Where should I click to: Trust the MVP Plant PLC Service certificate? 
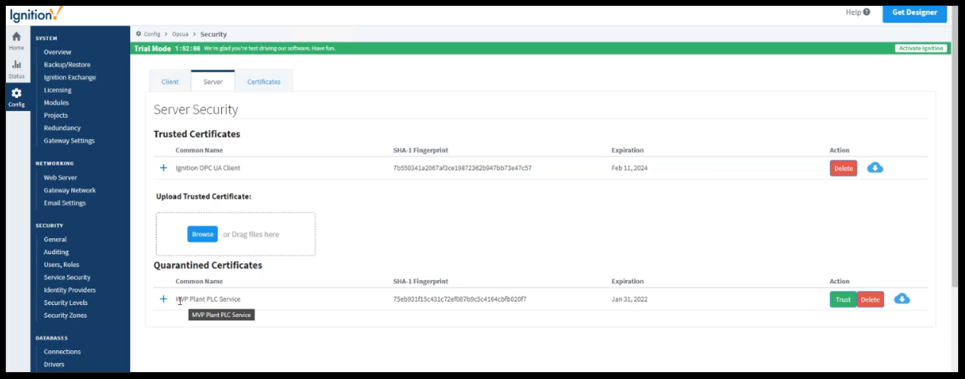(843, 300)
